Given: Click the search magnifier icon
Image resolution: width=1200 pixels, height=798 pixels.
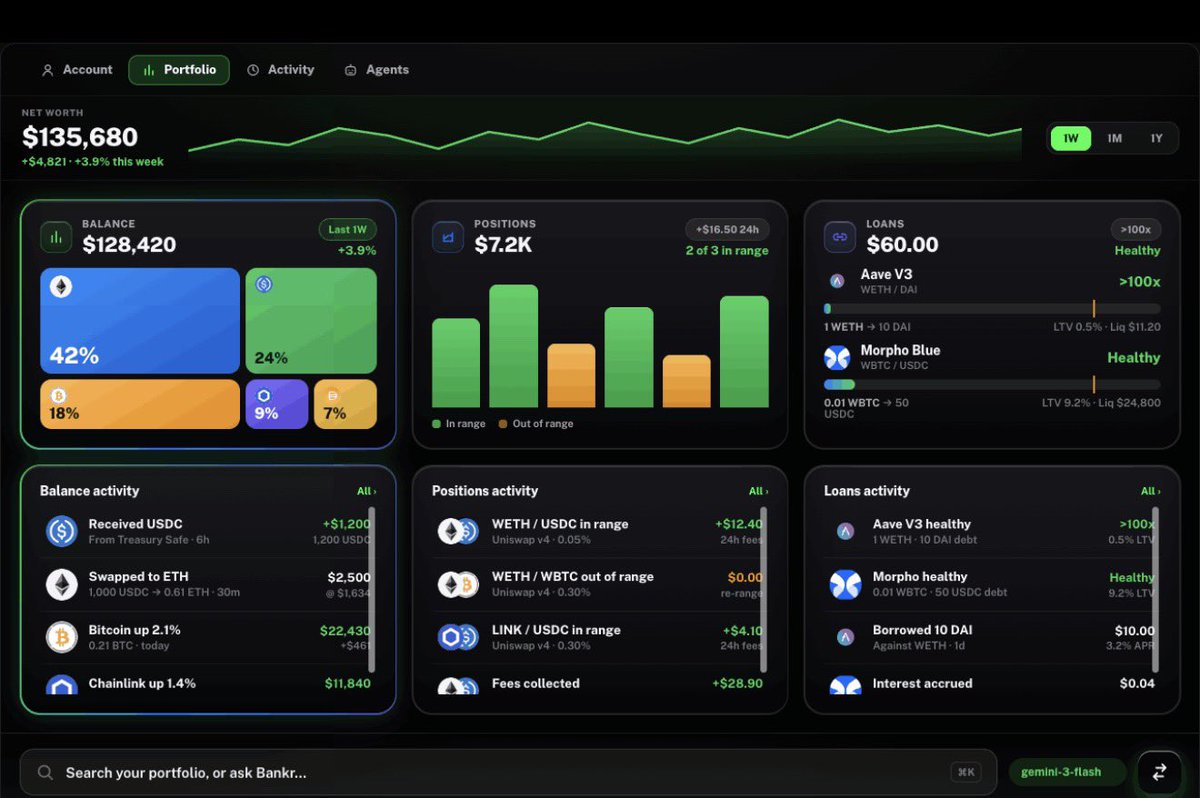Looking at the screenshot, I should (x=45, y=773).
